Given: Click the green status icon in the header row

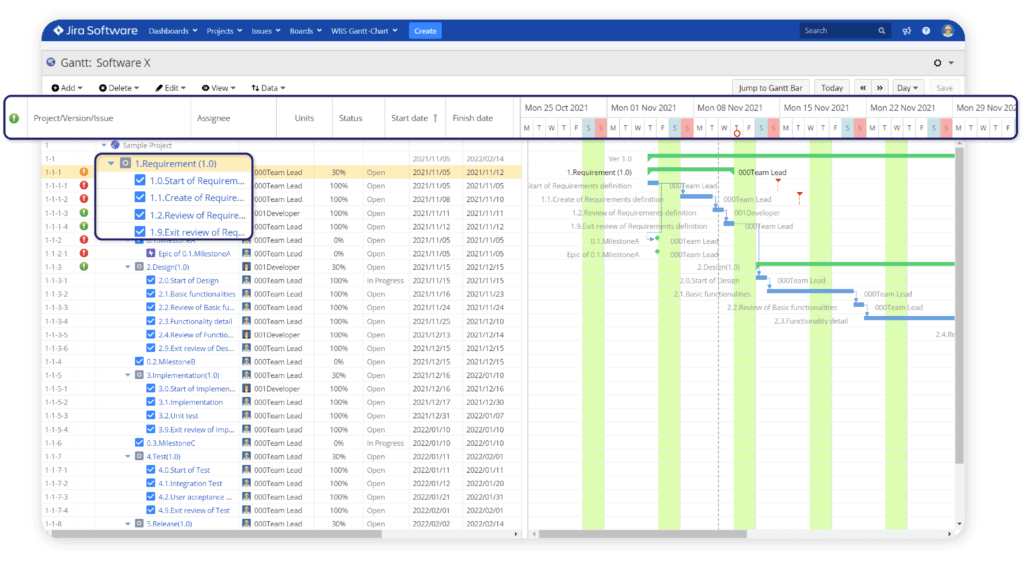Looking at the screenshot, I should pos(14,118).
